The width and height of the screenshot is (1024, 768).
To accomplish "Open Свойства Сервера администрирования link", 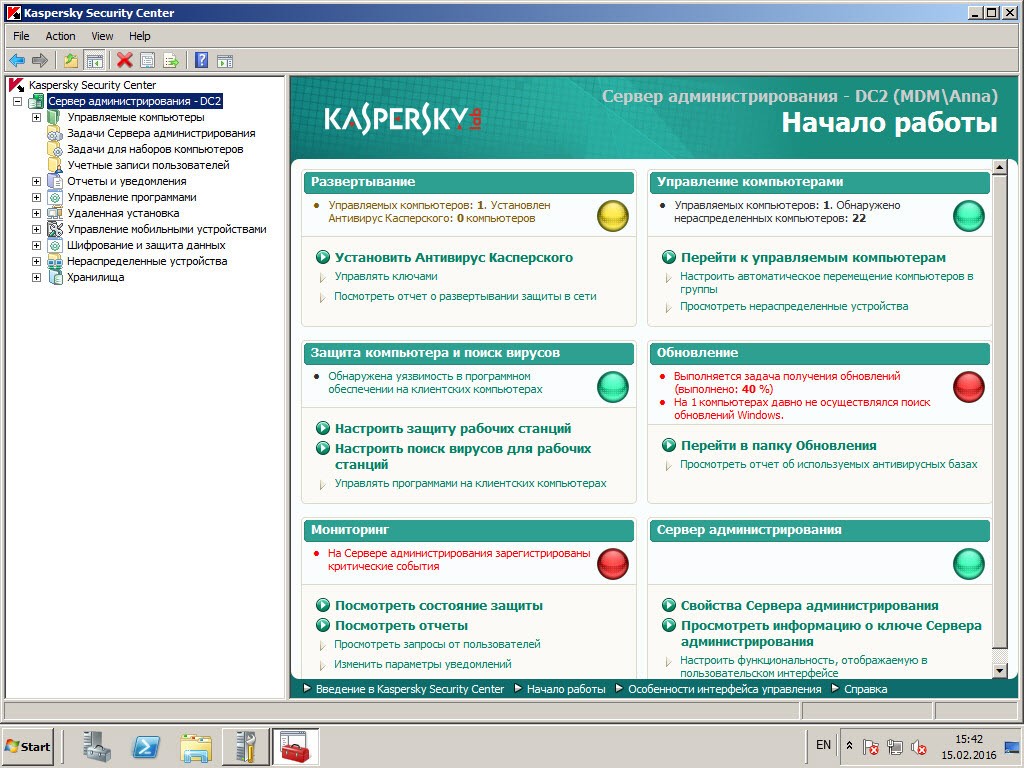I will click(x=810, y=605).
